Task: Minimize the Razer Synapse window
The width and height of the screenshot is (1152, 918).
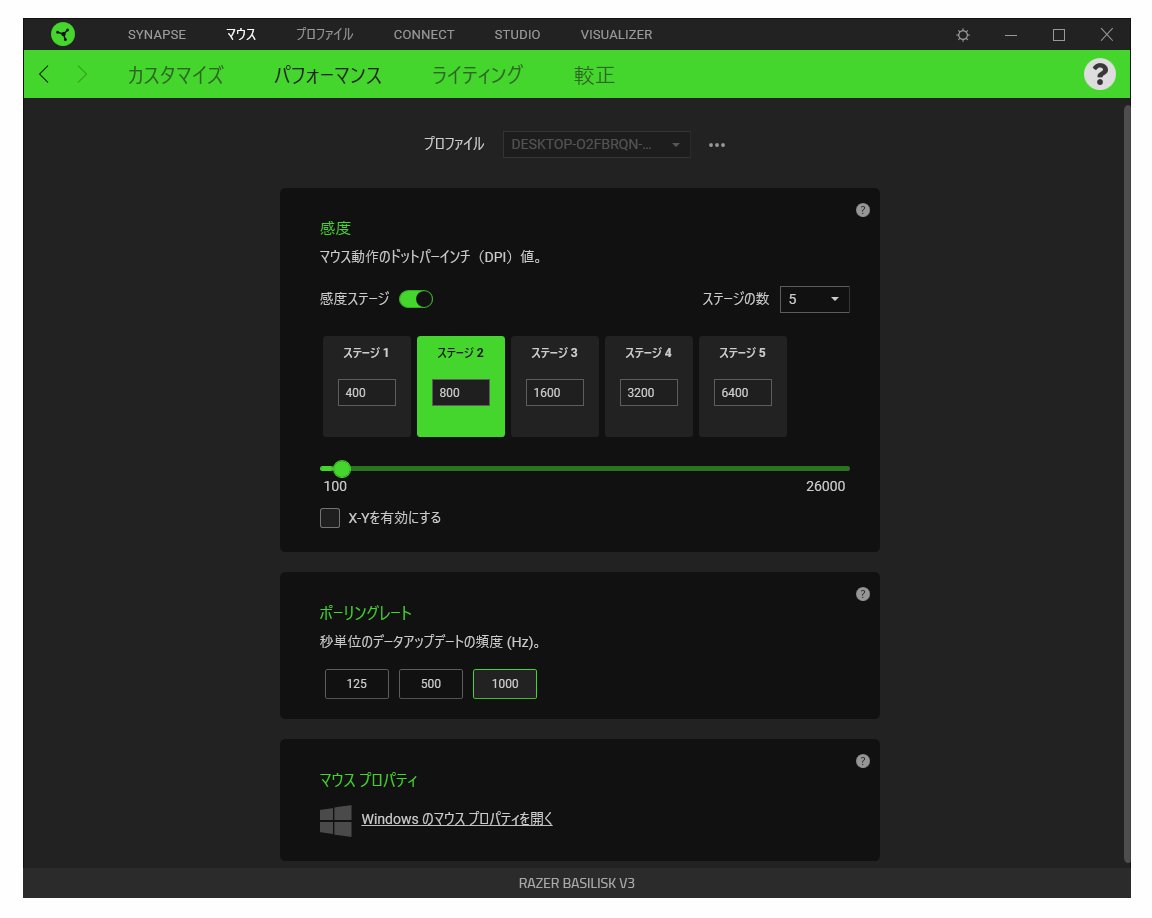Action: tap(1011, 35)
